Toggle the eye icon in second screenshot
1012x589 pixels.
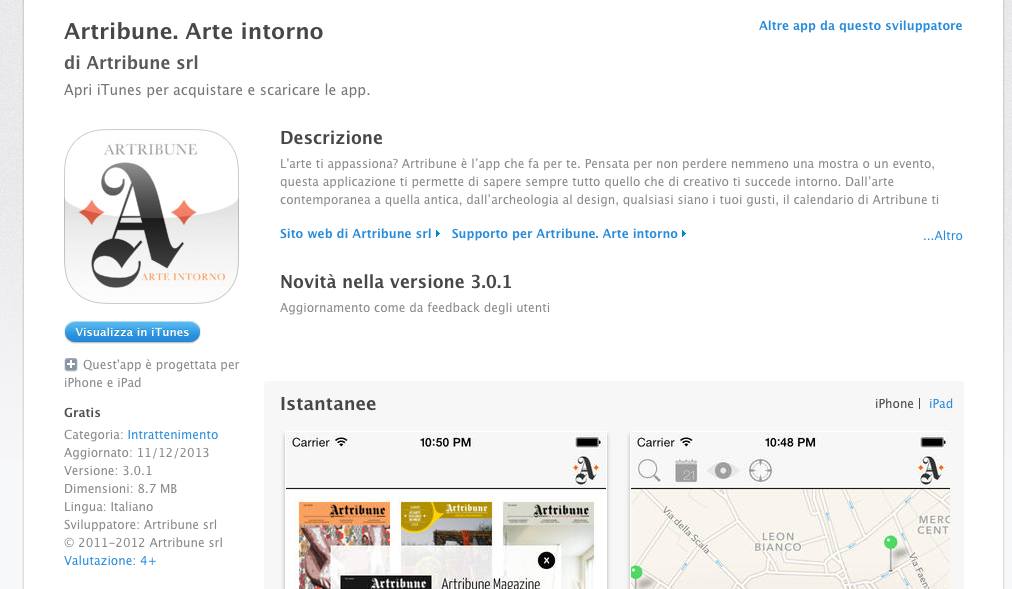coord(723,470)
